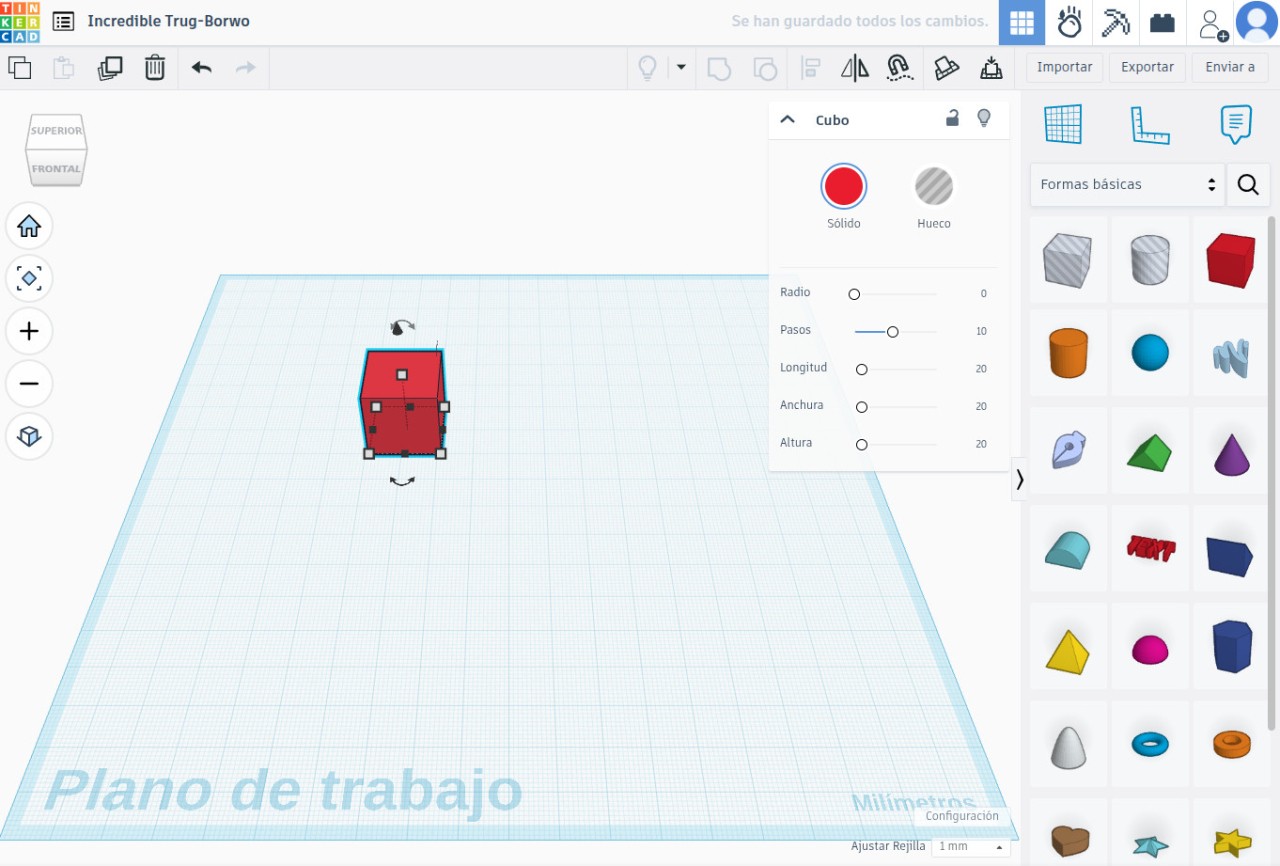
Task: Click the Undo arrow
Action: coord(201,68)
